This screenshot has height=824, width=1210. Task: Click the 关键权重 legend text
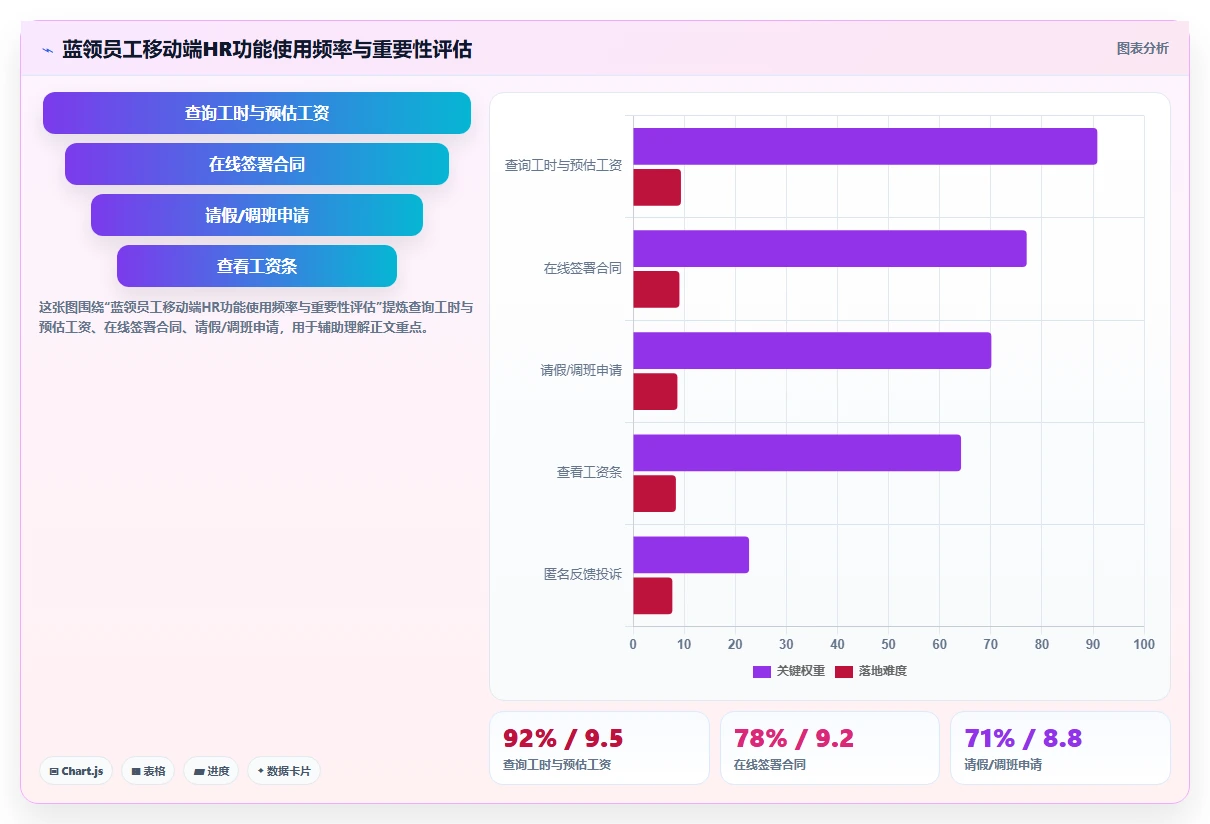[801, 671]
